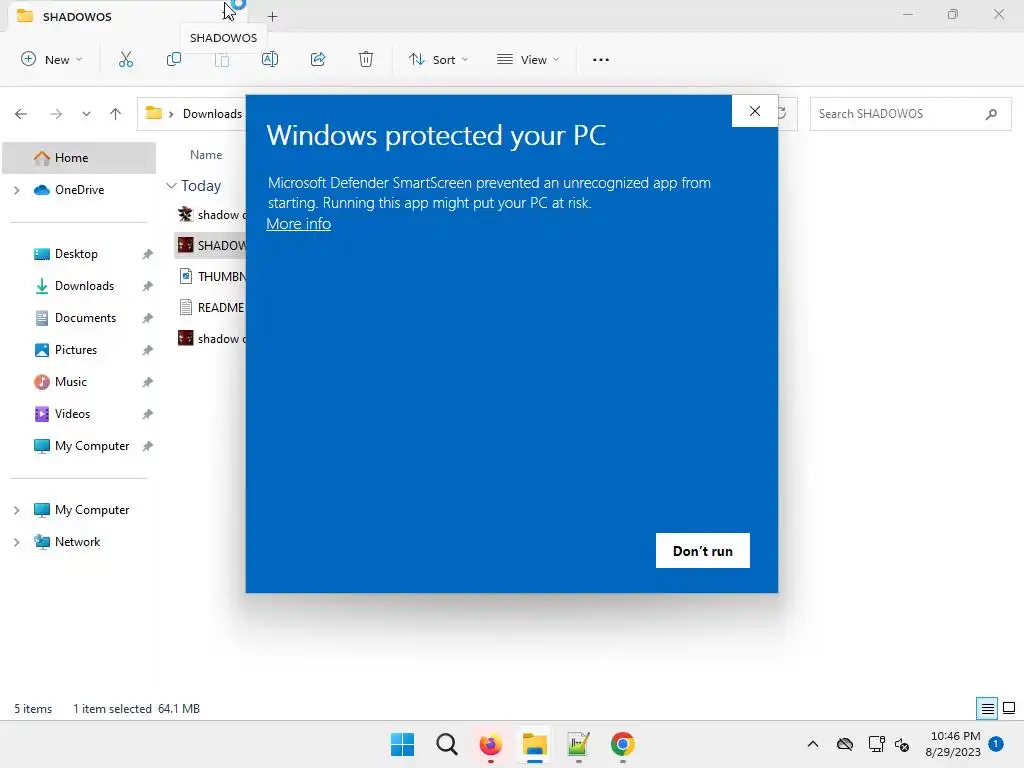Viewport: 1024px width, 768px height.
Task: Open pinned Videos folder
Action: [x=72, y=413]
